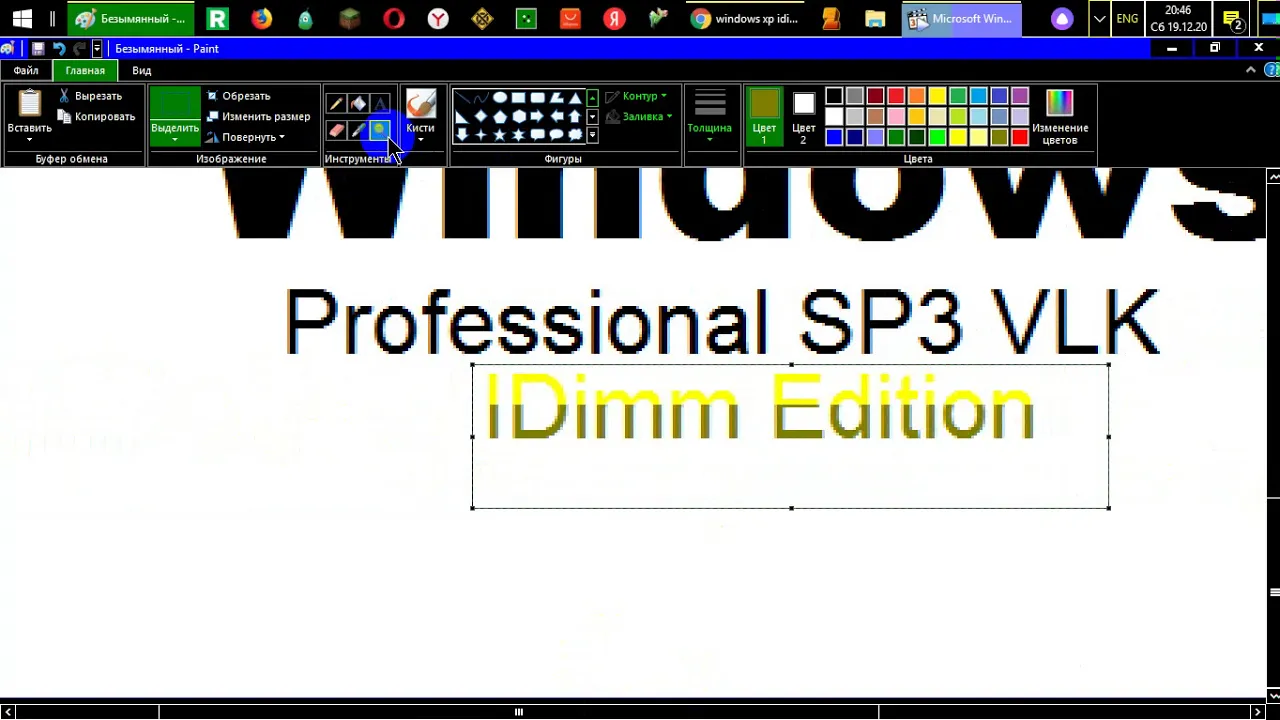Image resolution: width=1280 pixels, height=720 pixels.
Task: Open Chrome 'windows xp idi...' taskbar item
Action: pos(747,19)
